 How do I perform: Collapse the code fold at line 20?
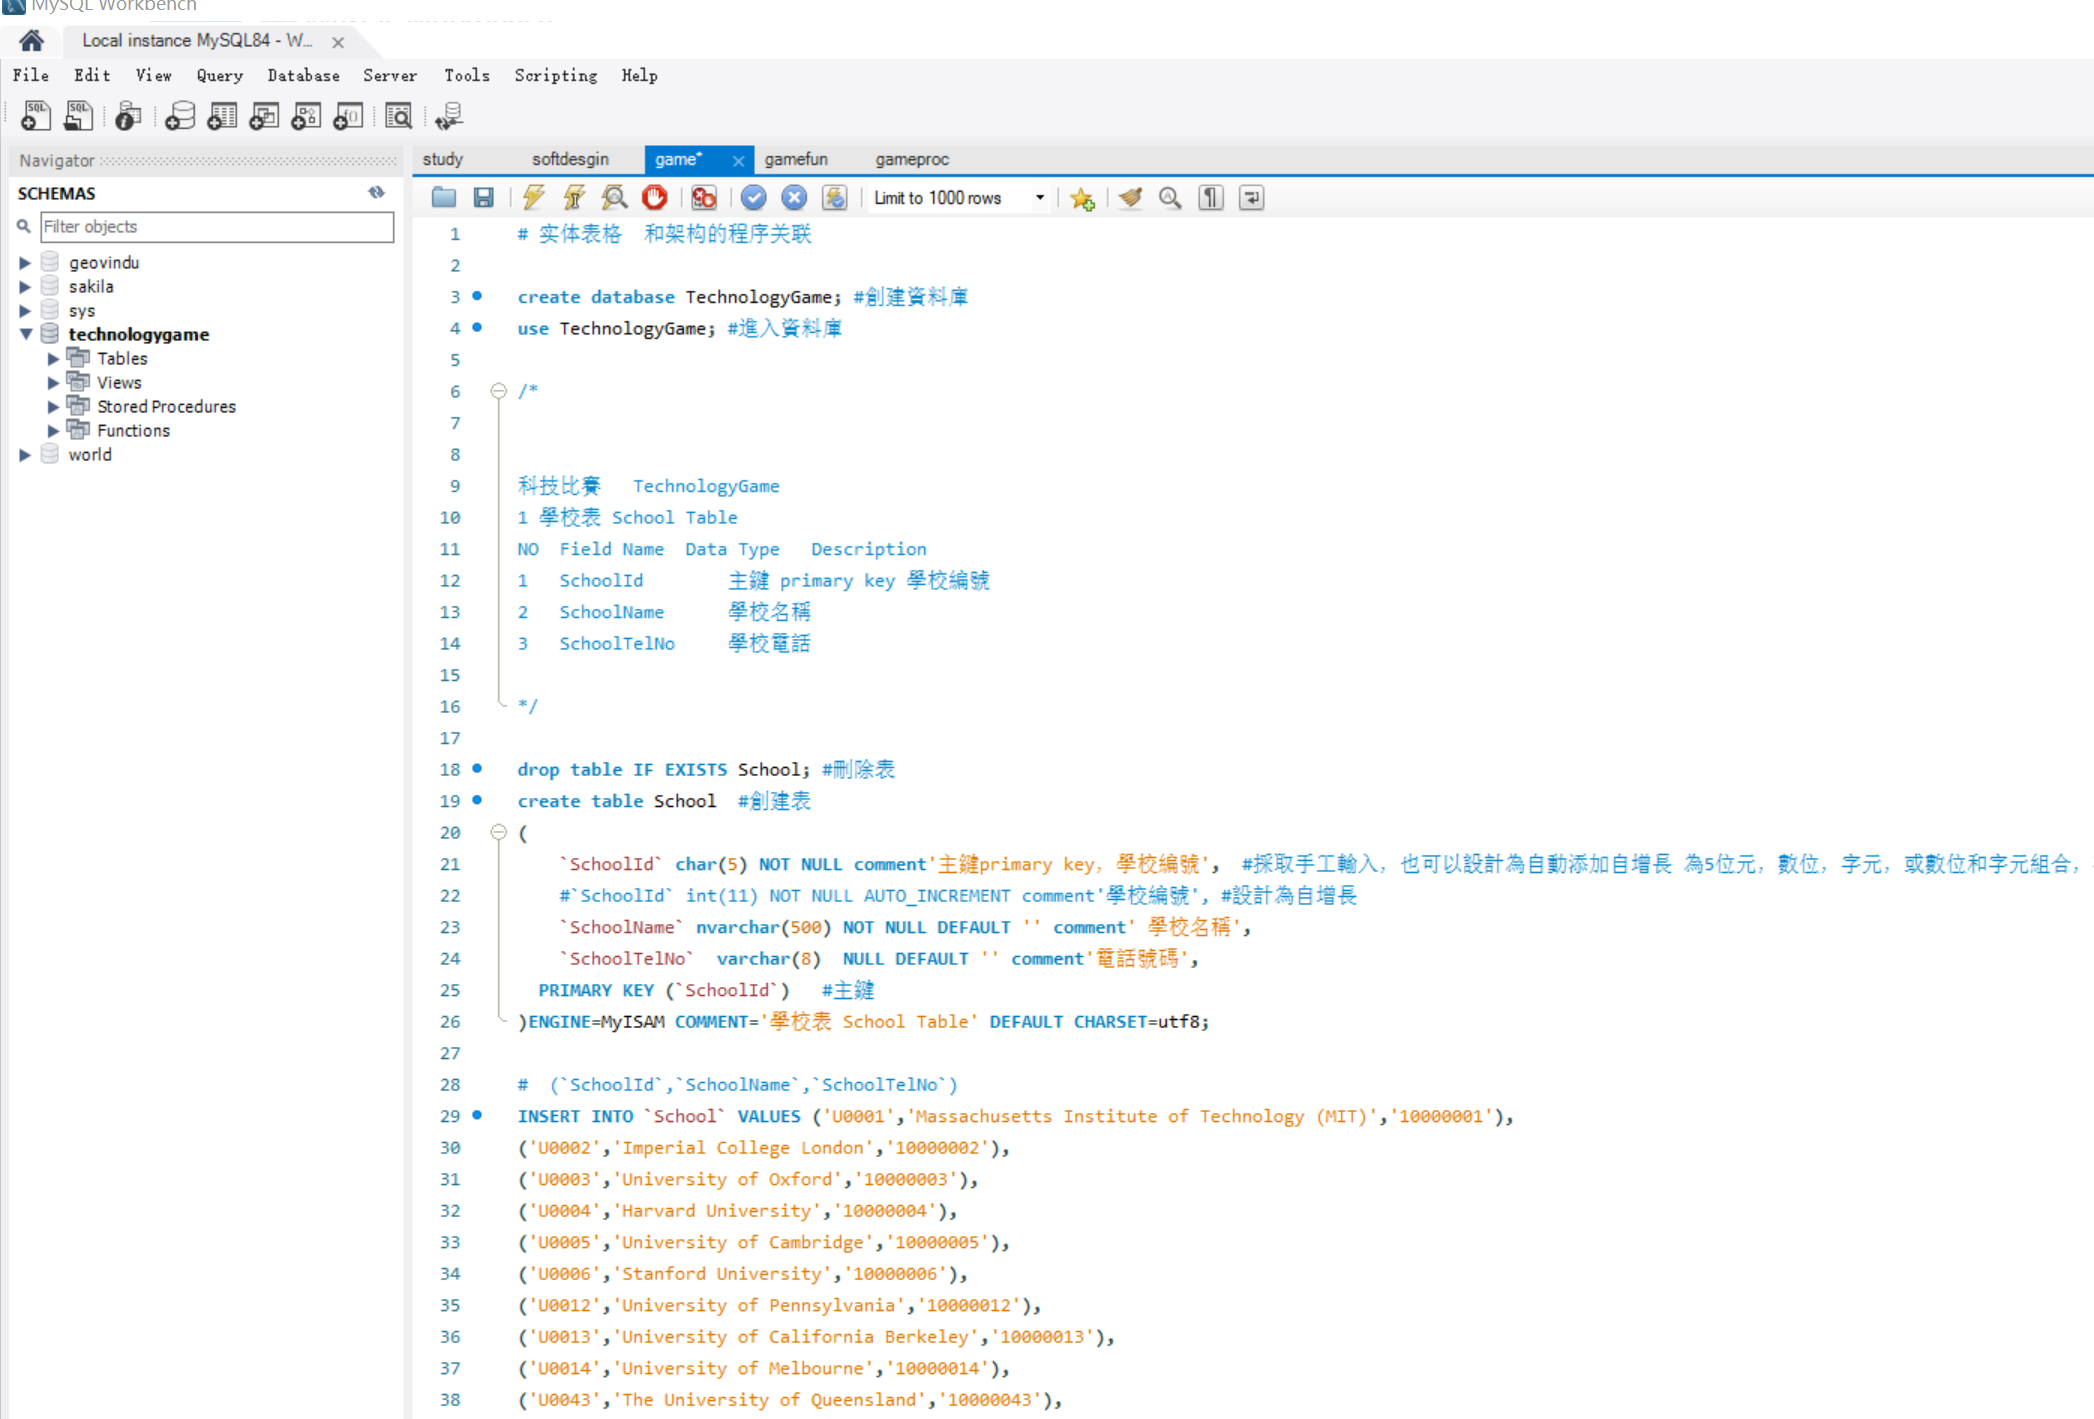[x=498, y=832]
